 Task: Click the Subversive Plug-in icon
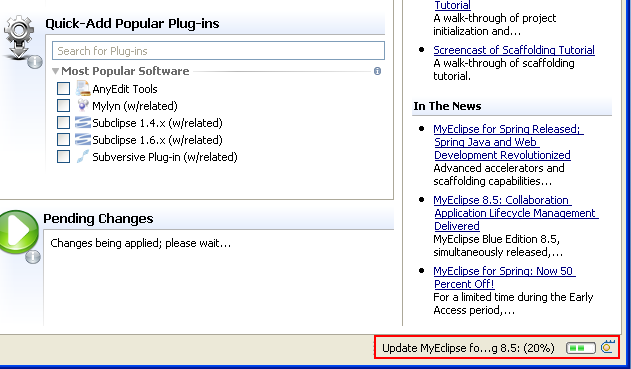(82, 156)
